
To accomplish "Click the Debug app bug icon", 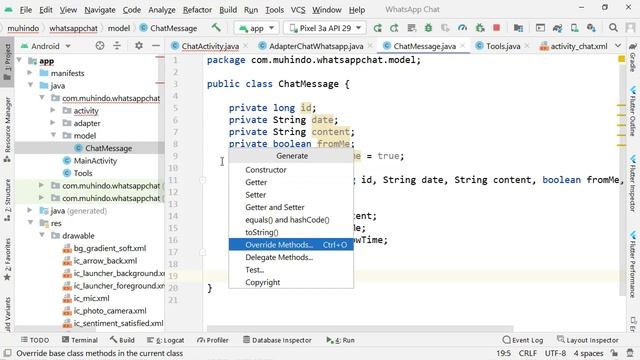I will tap(428, 28).
